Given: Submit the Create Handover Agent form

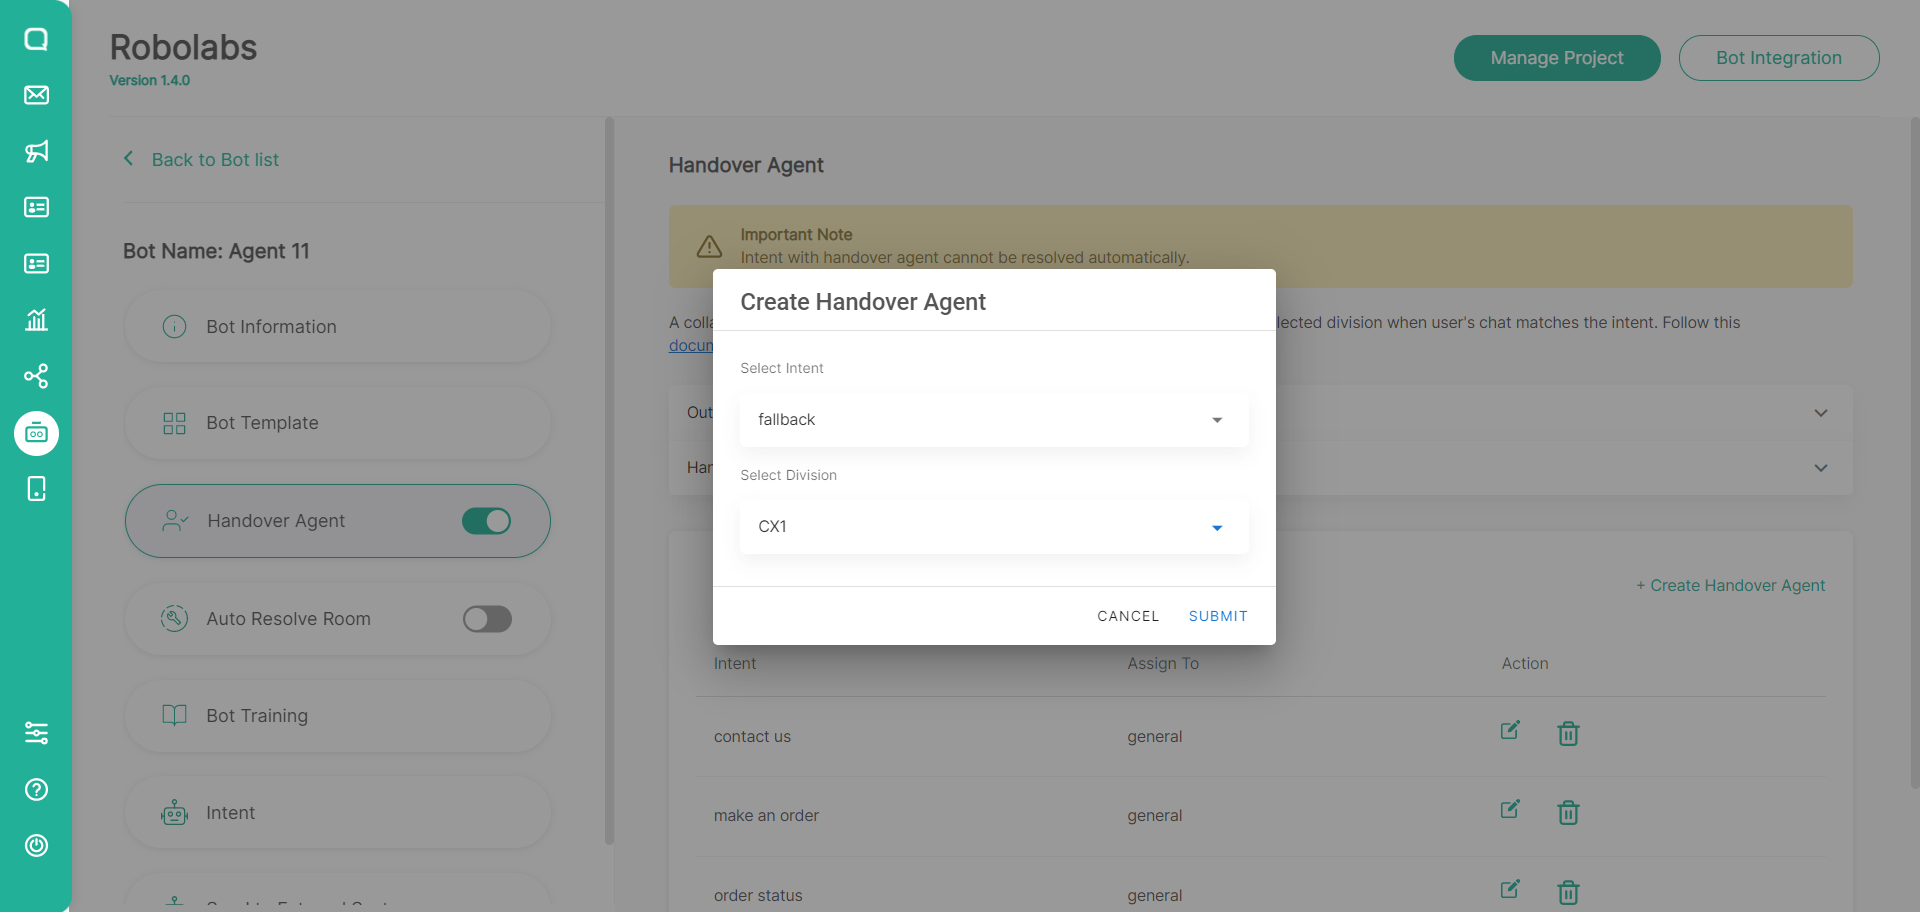Looking at the screenshot, I should (1217, 616).
